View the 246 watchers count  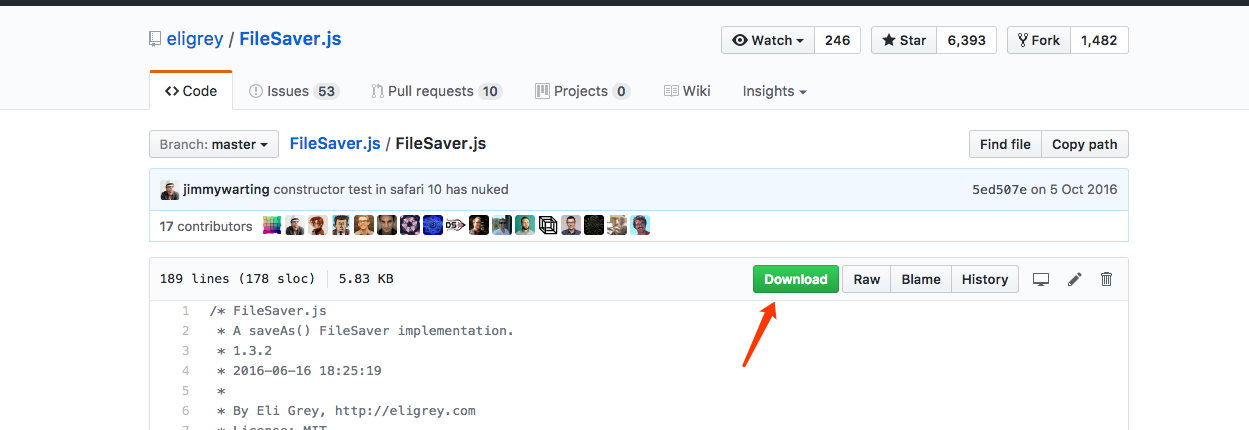(x=838, y=40)
